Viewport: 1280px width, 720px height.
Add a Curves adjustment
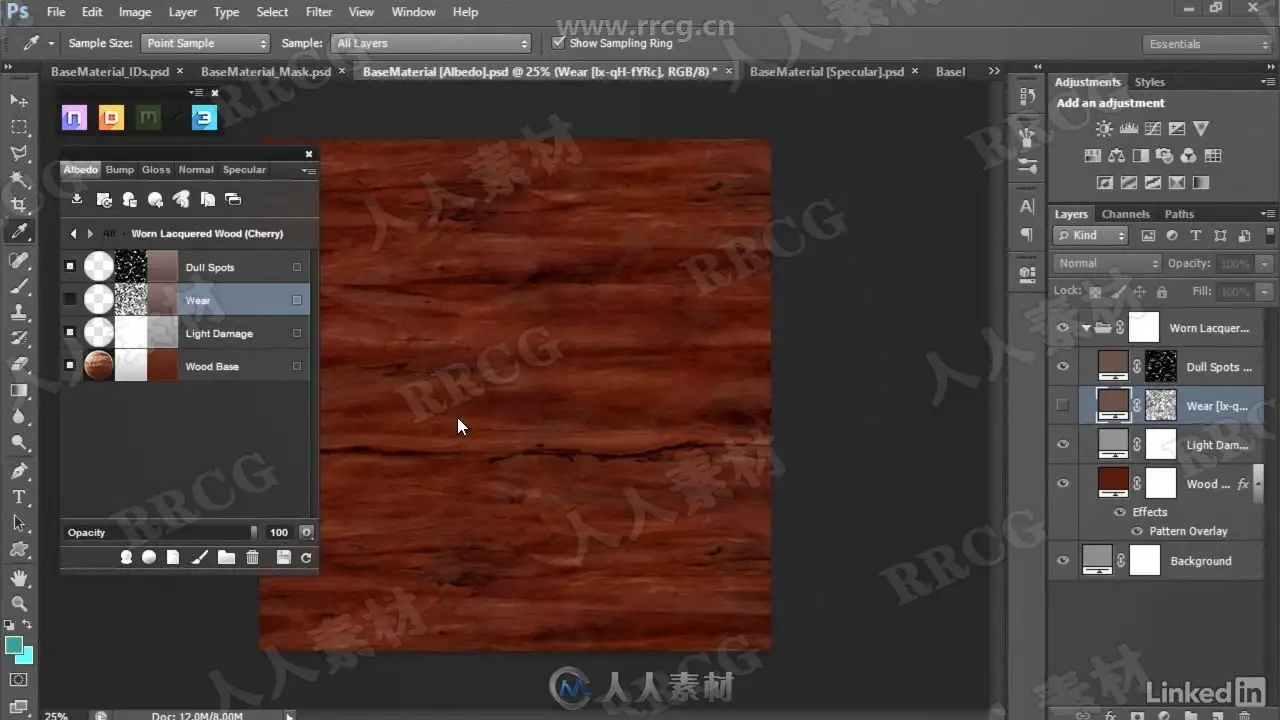point(1153,128)
